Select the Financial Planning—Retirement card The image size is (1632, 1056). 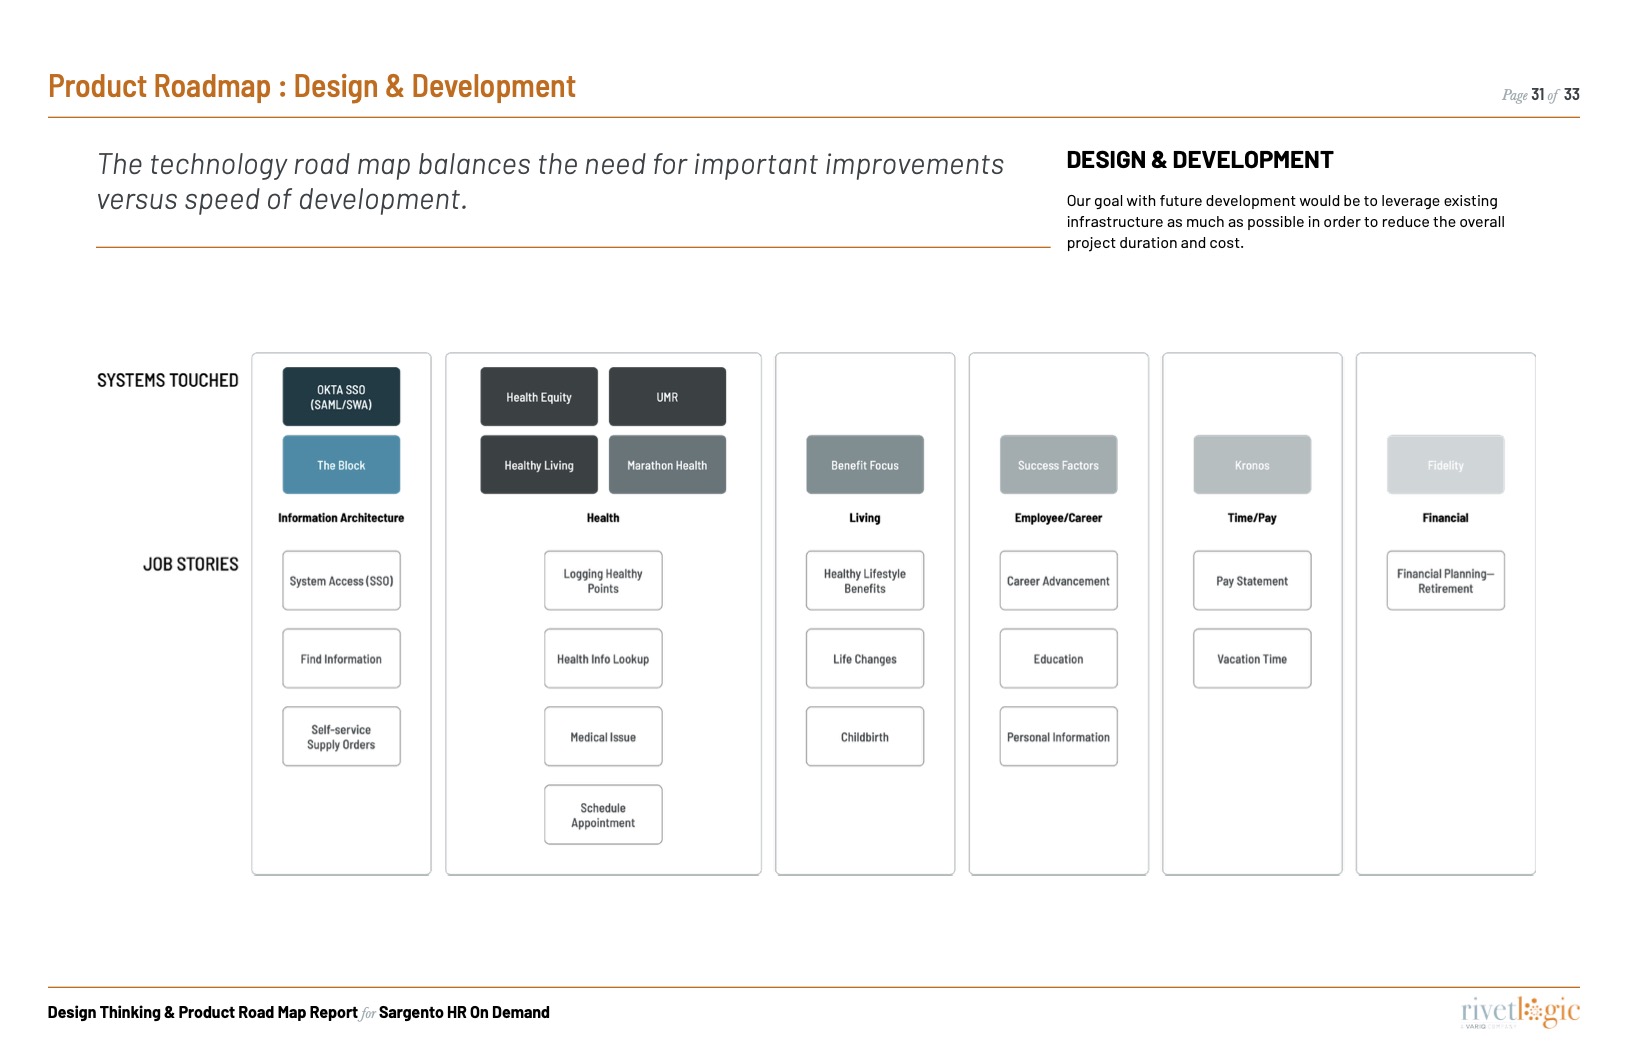pos(1446,581)
